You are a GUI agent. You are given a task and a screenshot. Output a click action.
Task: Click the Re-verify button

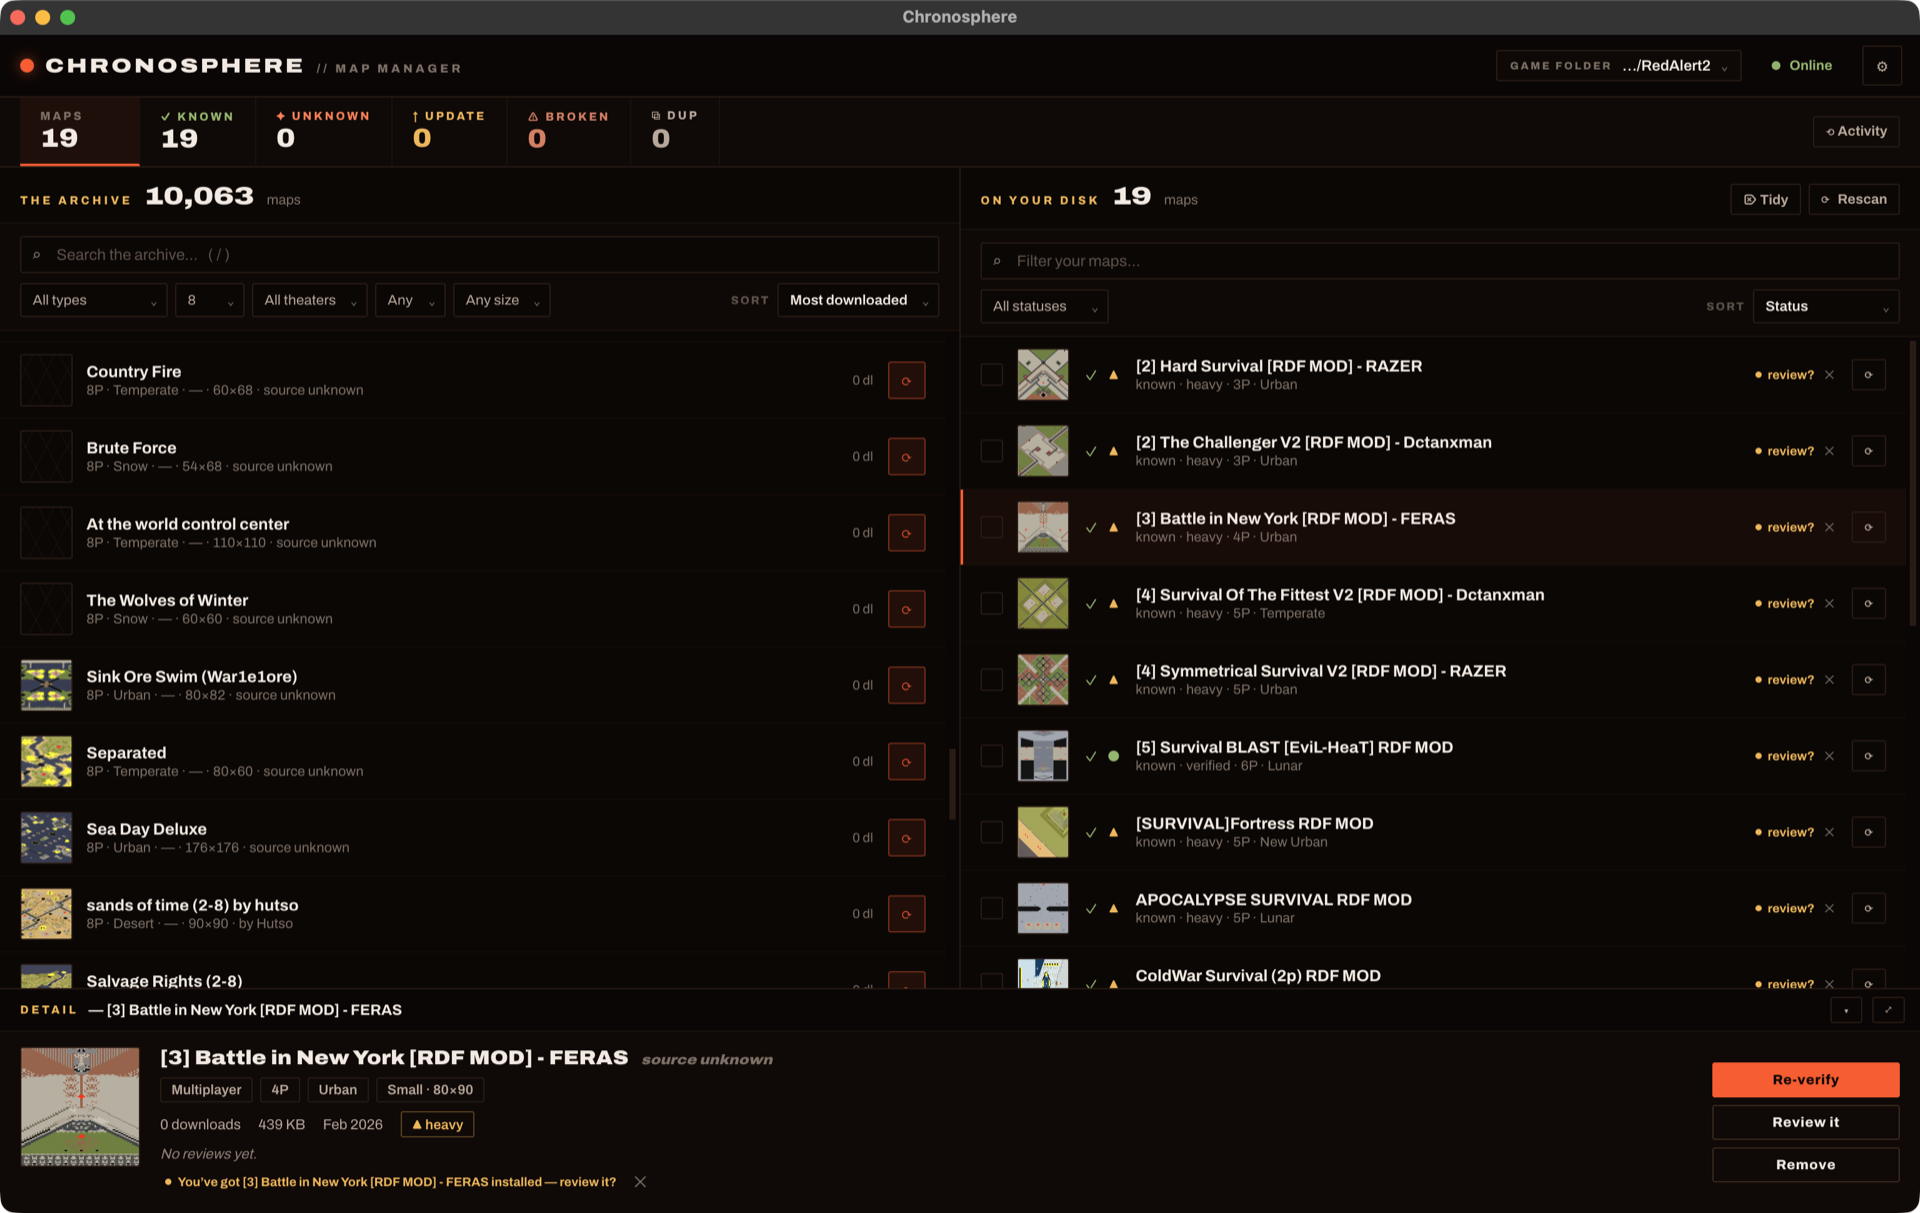pos(1805,1080)
